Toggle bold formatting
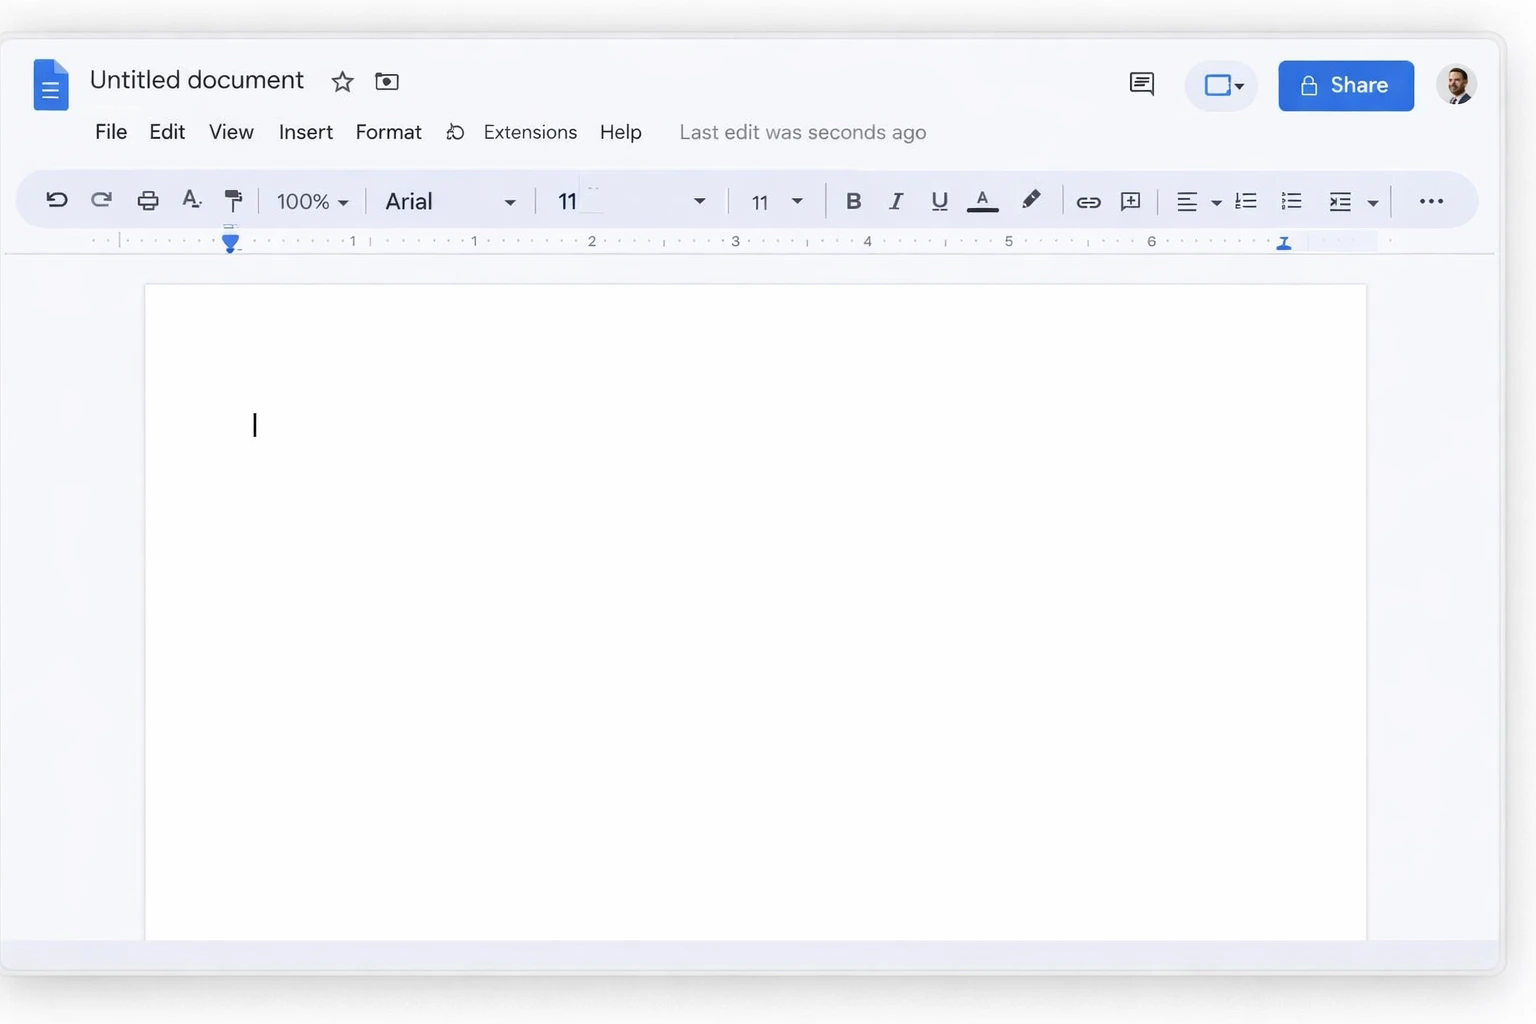 (x=853, y=201)
